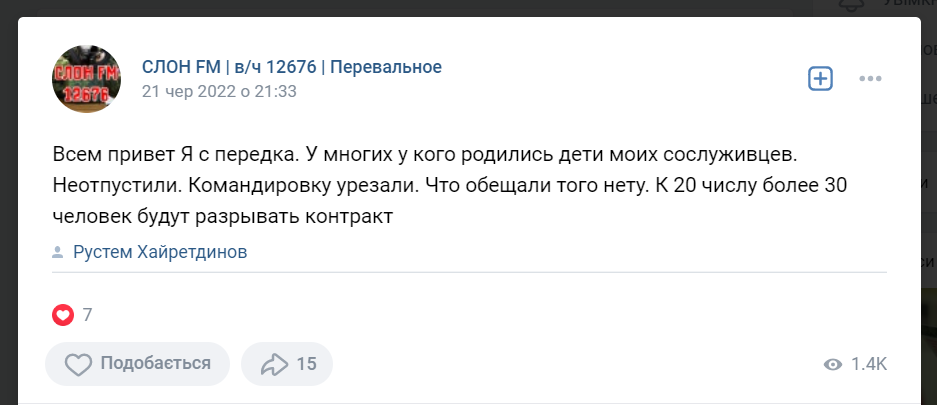Viewport: 937px width, 405px height.
Task: Click the share count 15
Action: [x=307, y=364]
